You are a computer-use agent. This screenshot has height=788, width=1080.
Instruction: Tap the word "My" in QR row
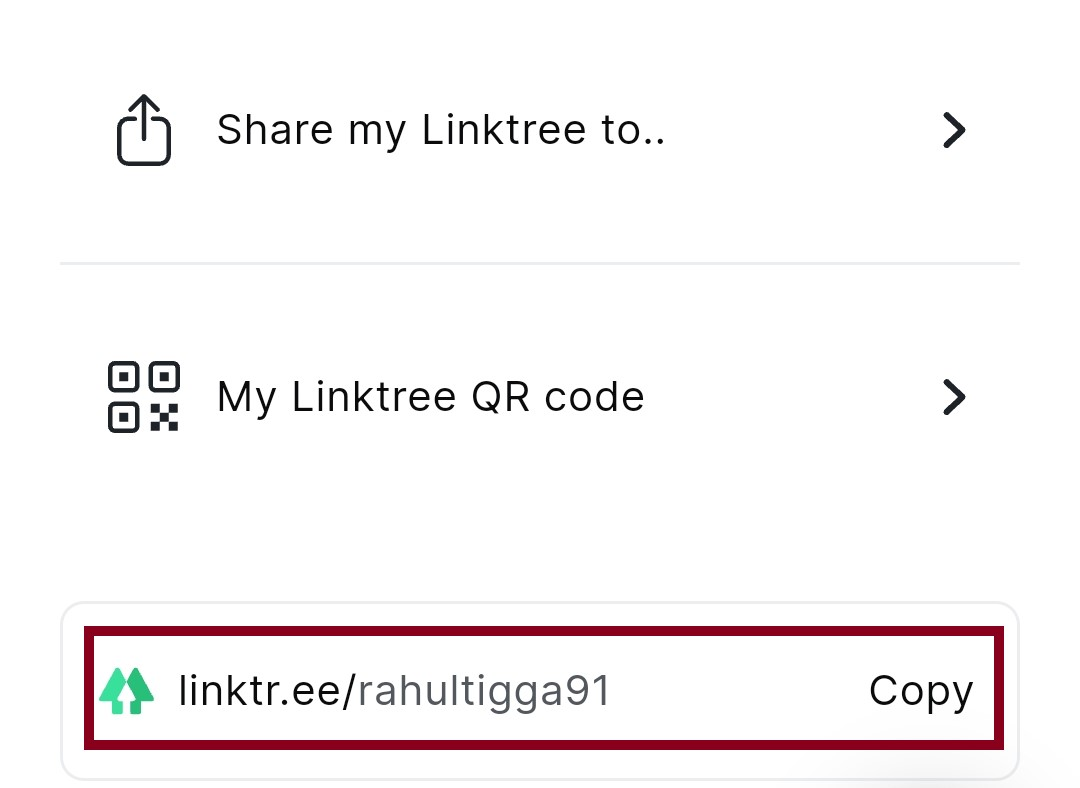[x=246, y=397]
